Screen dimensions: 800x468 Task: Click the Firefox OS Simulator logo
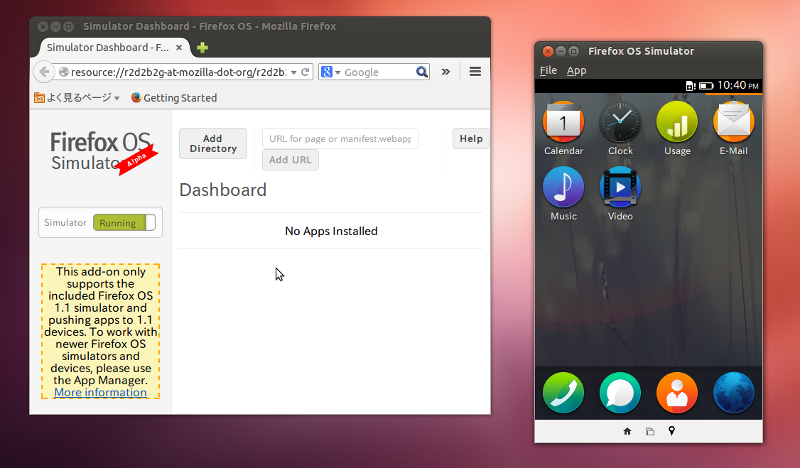coord(104,153)
